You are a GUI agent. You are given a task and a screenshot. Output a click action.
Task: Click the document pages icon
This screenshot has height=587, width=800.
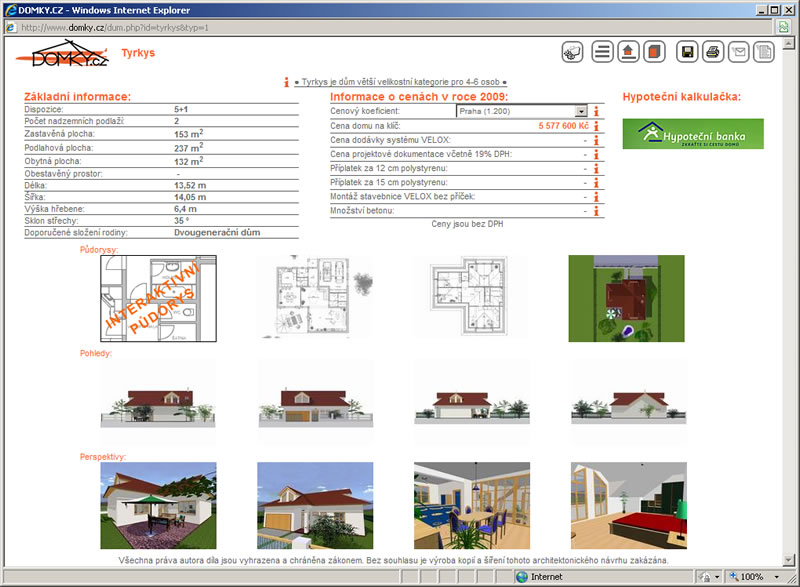point(764,53)
